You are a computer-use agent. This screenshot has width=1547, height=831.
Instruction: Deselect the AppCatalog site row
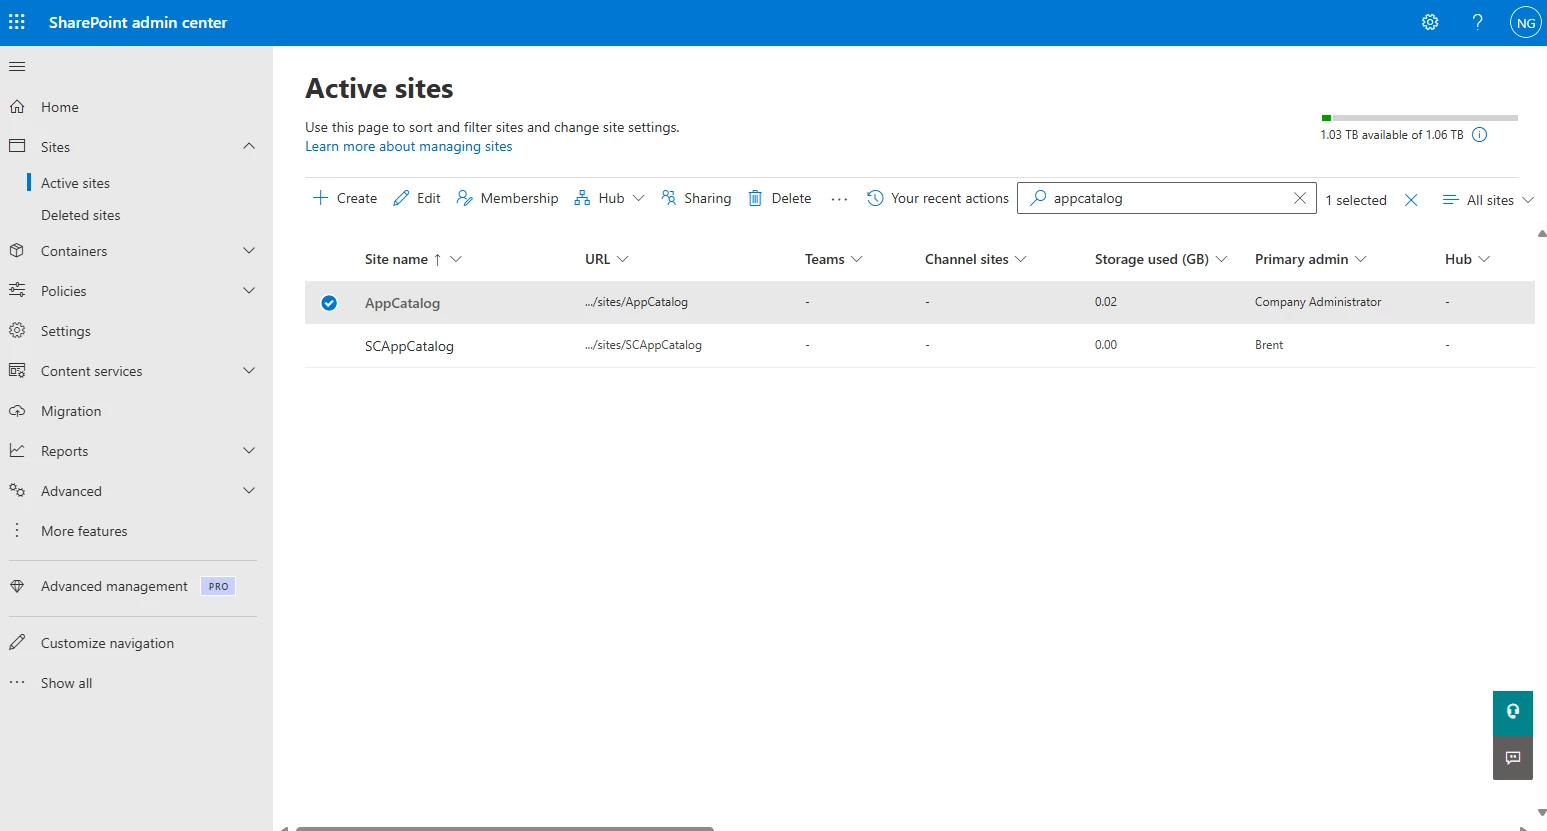pyautogui.click(x=329, y=302)
